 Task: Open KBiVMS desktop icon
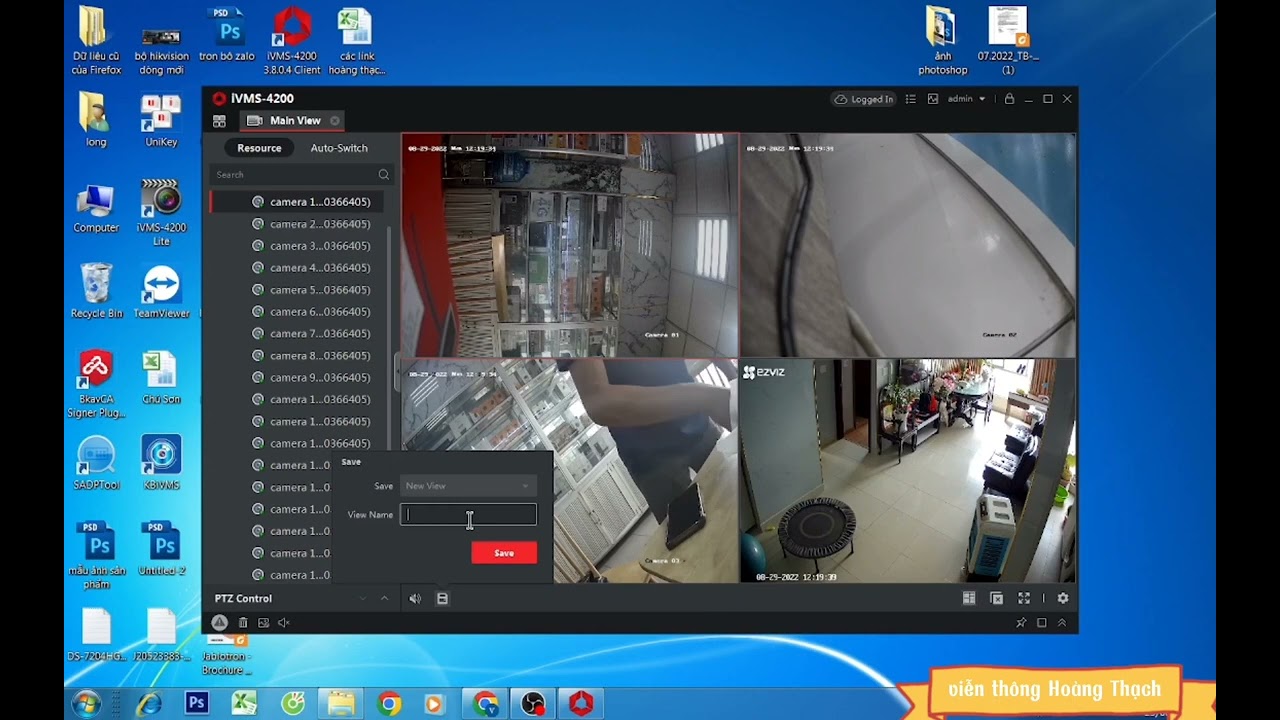(161, 463)
